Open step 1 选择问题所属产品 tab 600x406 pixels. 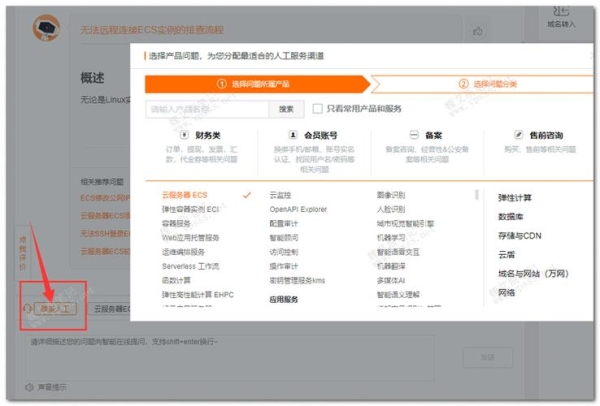(x=258, y=84)
